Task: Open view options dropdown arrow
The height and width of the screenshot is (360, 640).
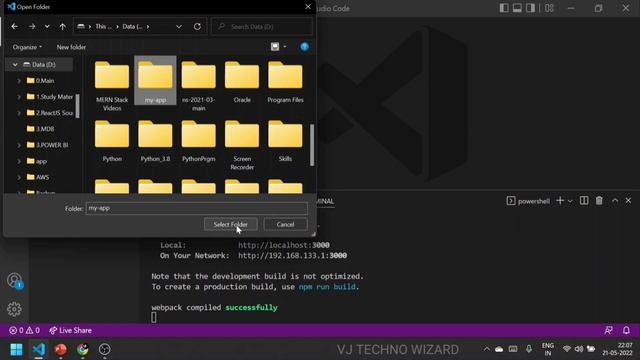Action: click(285, 47)
